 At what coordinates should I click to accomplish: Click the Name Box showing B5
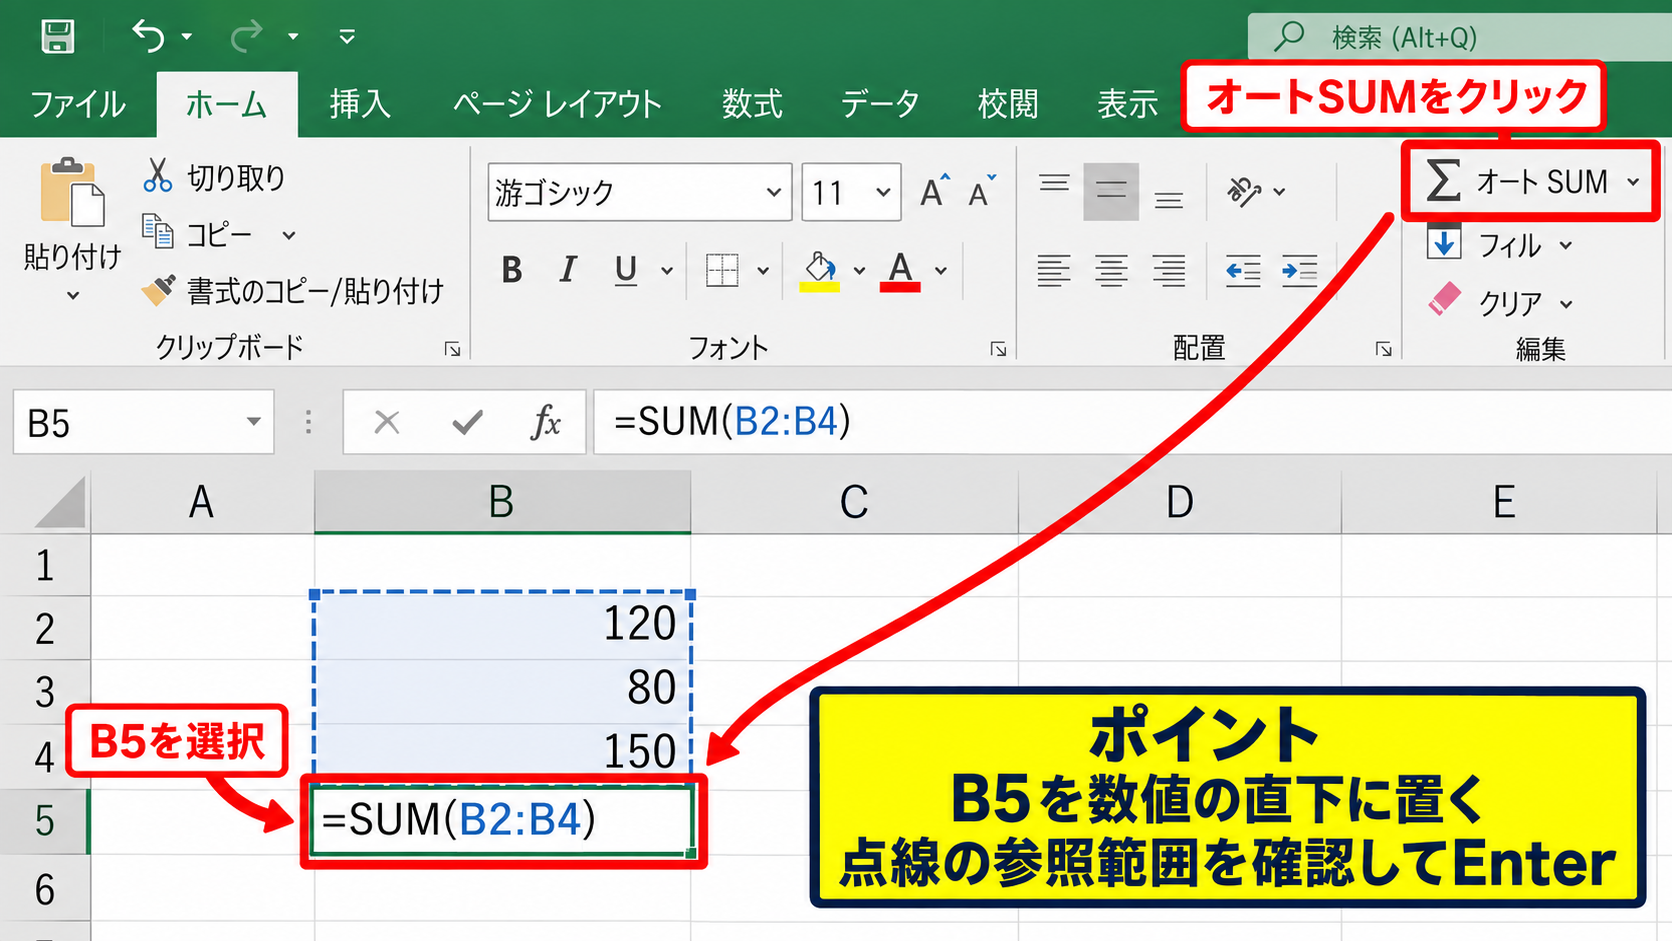click(x=143, y=423)
